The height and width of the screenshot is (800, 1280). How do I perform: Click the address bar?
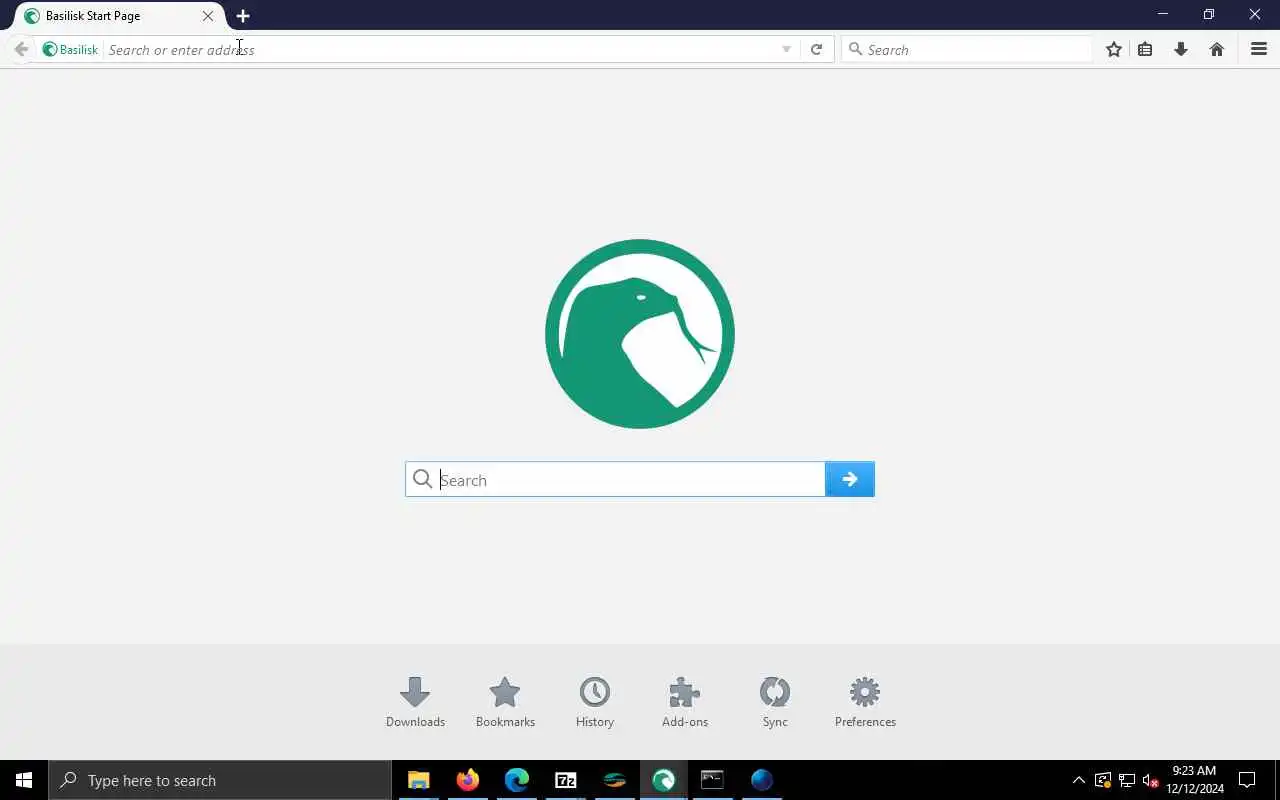click(x=440, y=49)
